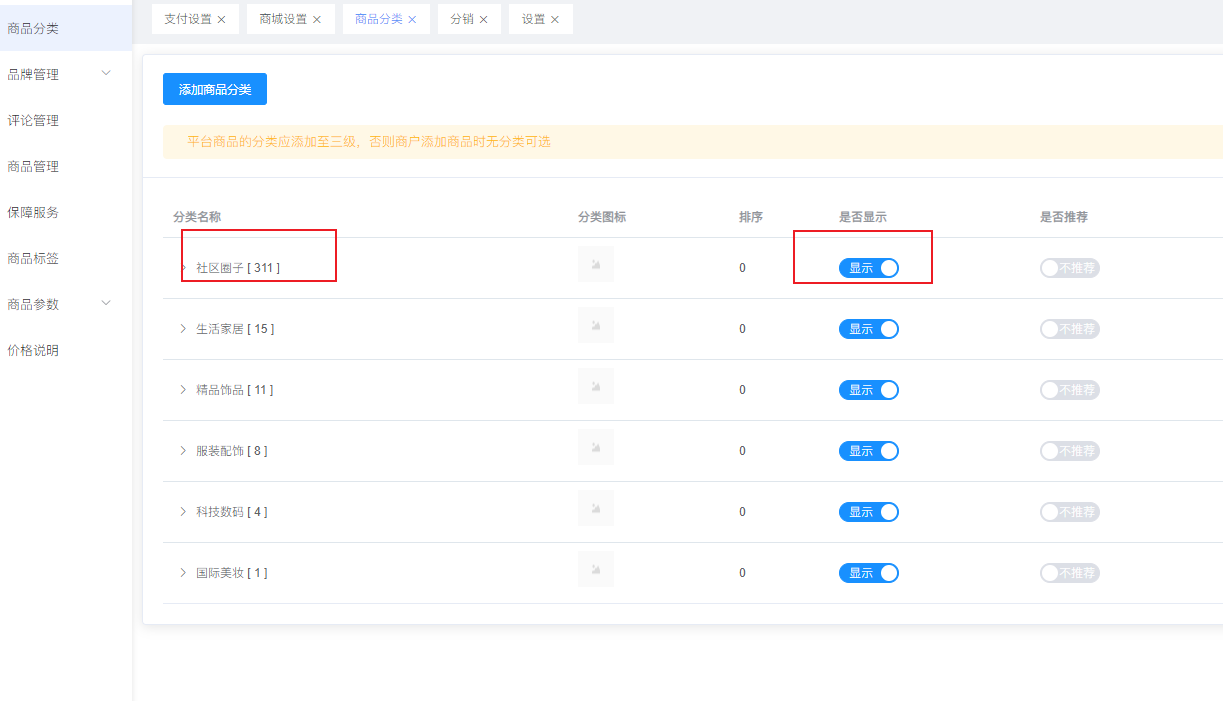Enable 推荐 switch for 生活家居
Image resolution: width=1223 pixels, height=701 pixels.
(1070, 329)
